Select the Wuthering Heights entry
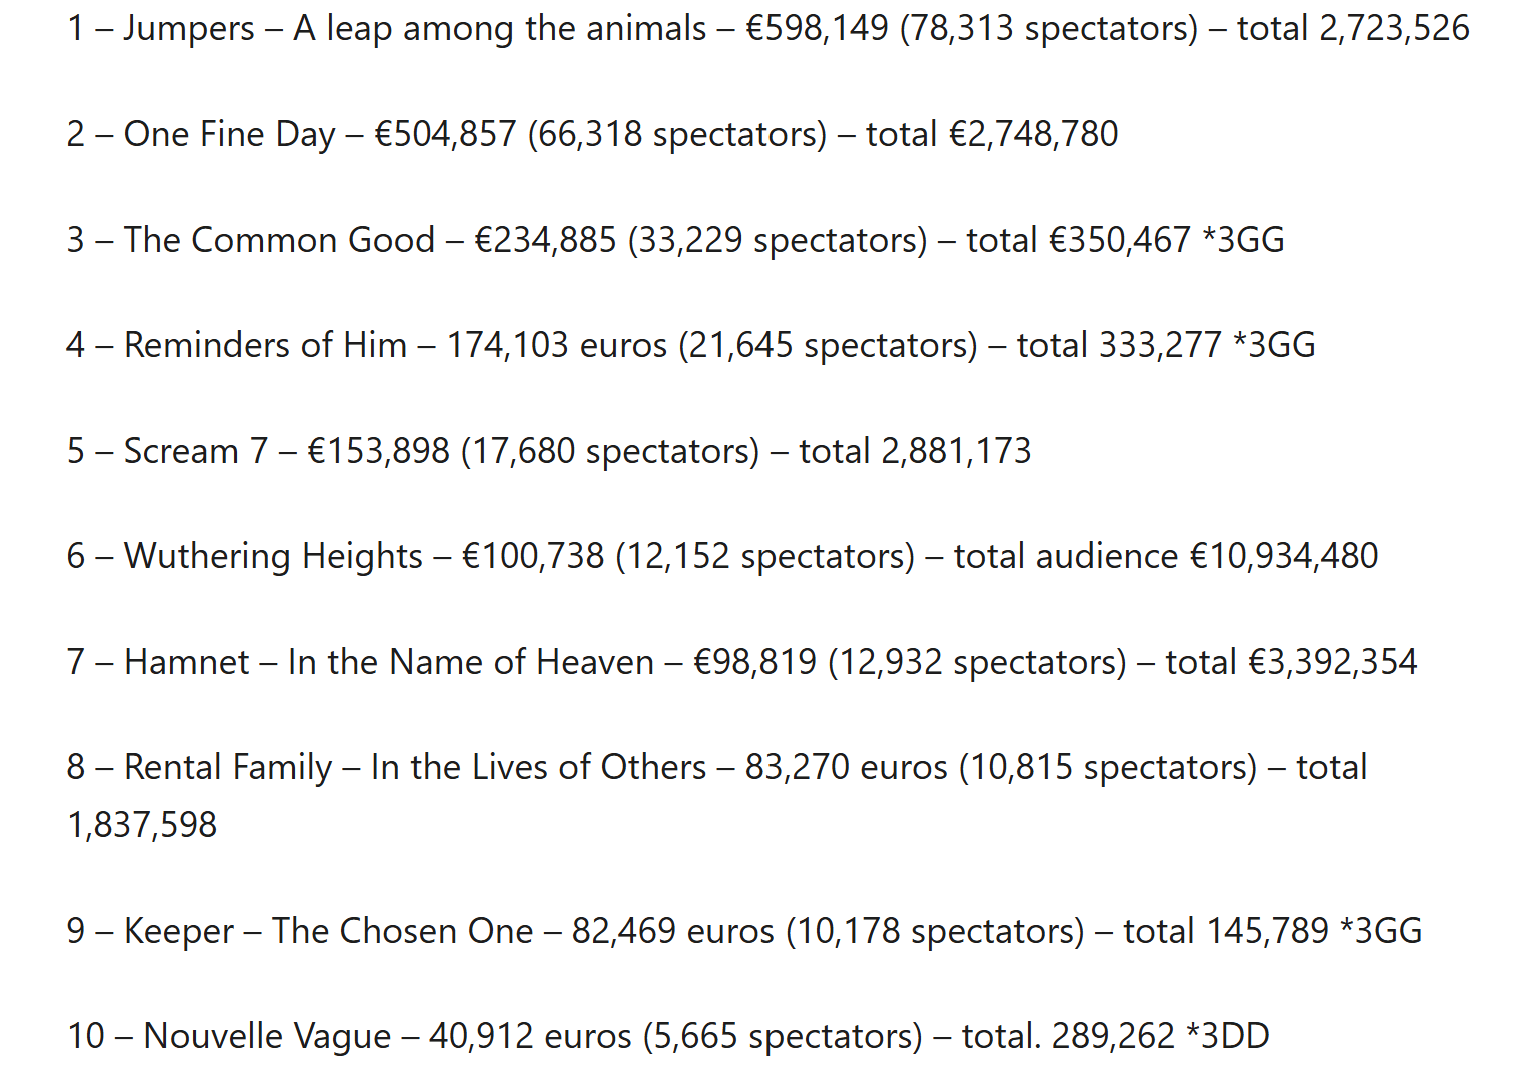The height and width of the screenshot is (1090, 1538). coord(273,556)
